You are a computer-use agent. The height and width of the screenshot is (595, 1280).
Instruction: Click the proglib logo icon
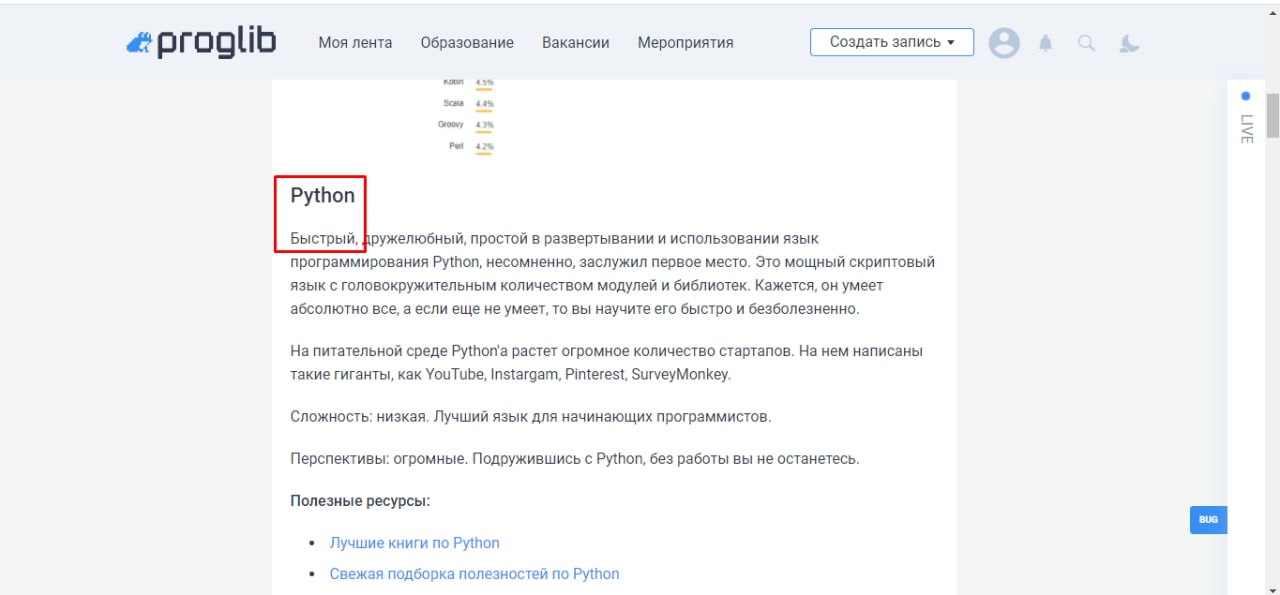pyautogui.click(x=139, y=43)
